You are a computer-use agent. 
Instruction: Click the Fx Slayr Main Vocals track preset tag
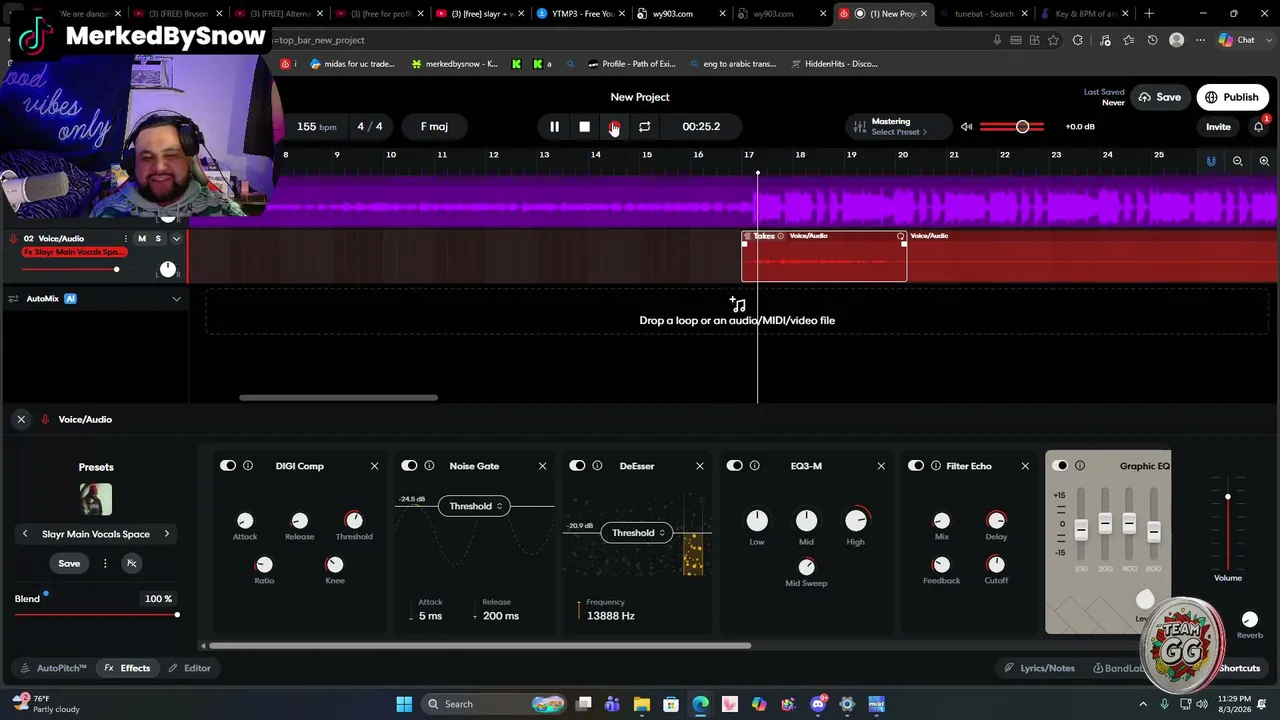point(74,252)
